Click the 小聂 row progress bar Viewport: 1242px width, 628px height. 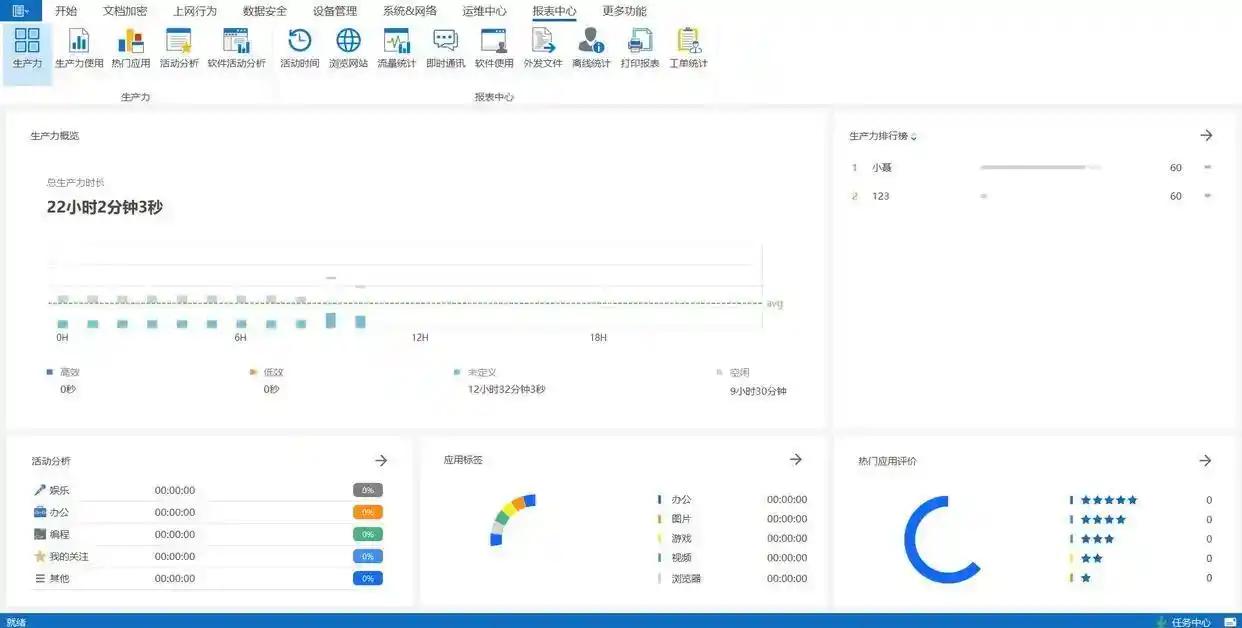coord(1041,167)
